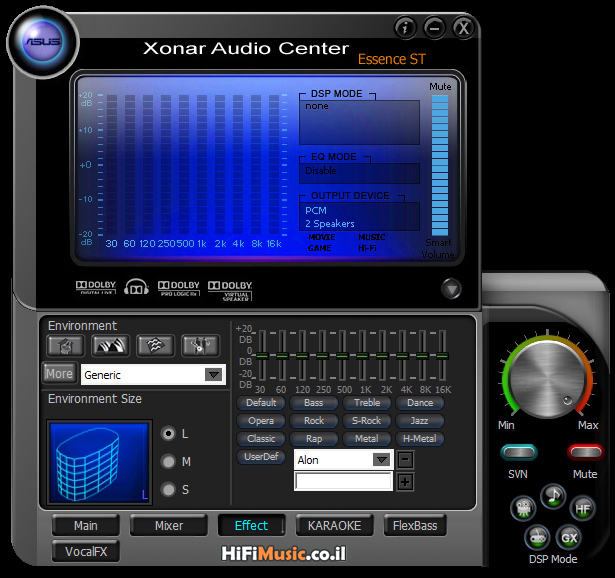
Task: Click the EQ MODE Disable display box
Action: point(359,173)
